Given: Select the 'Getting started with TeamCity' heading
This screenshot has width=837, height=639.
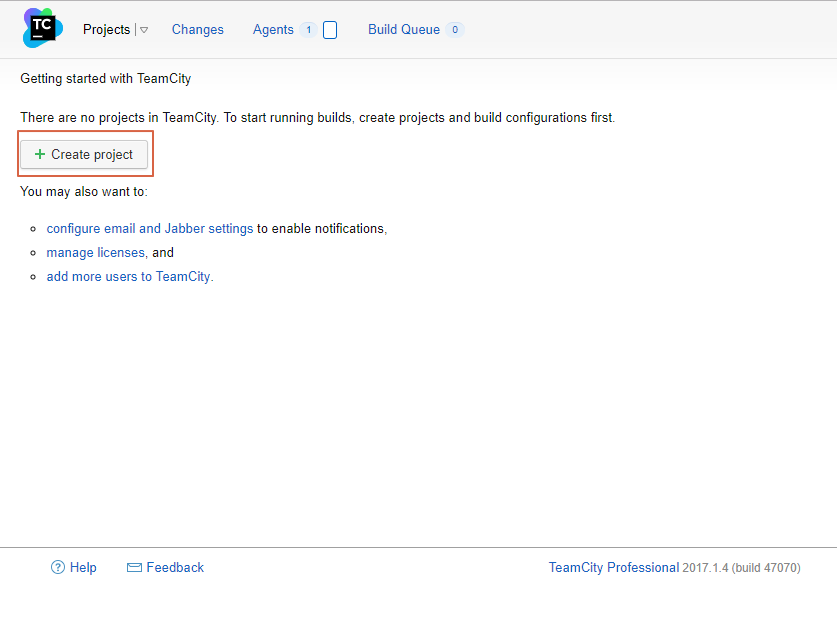Looking at the screenshot, I should [106, 78].
